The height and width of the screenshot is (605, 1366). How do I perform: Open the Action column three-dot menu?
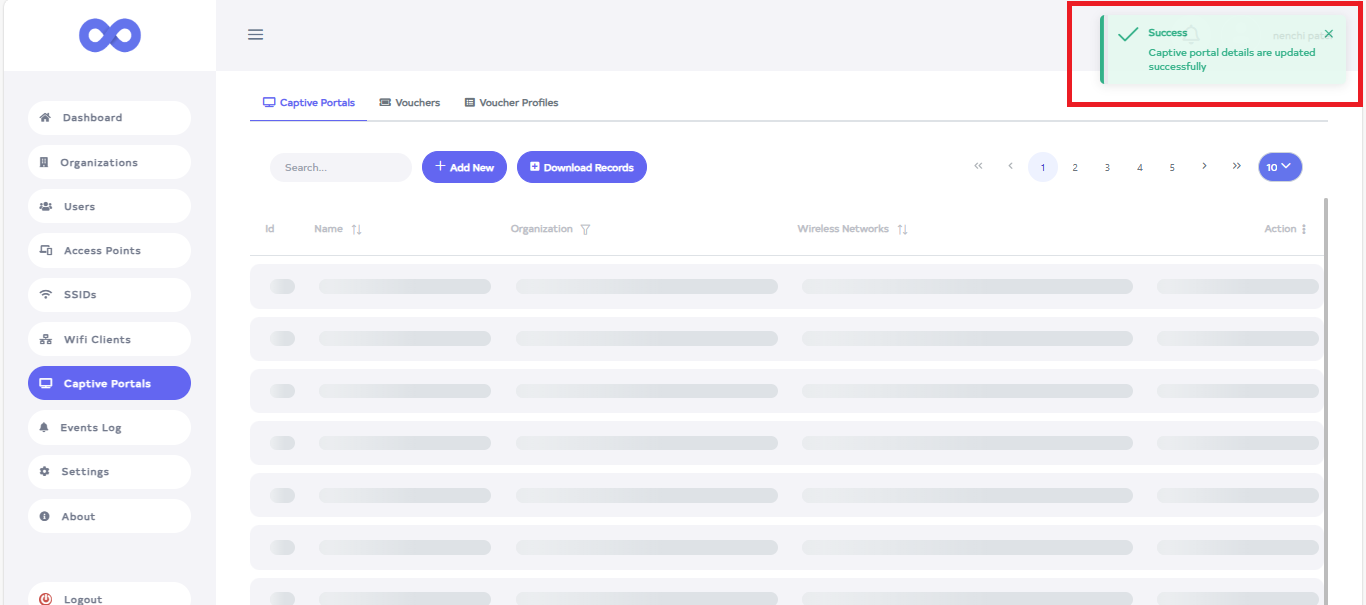pyautogui.click(x=1304, y=229)
